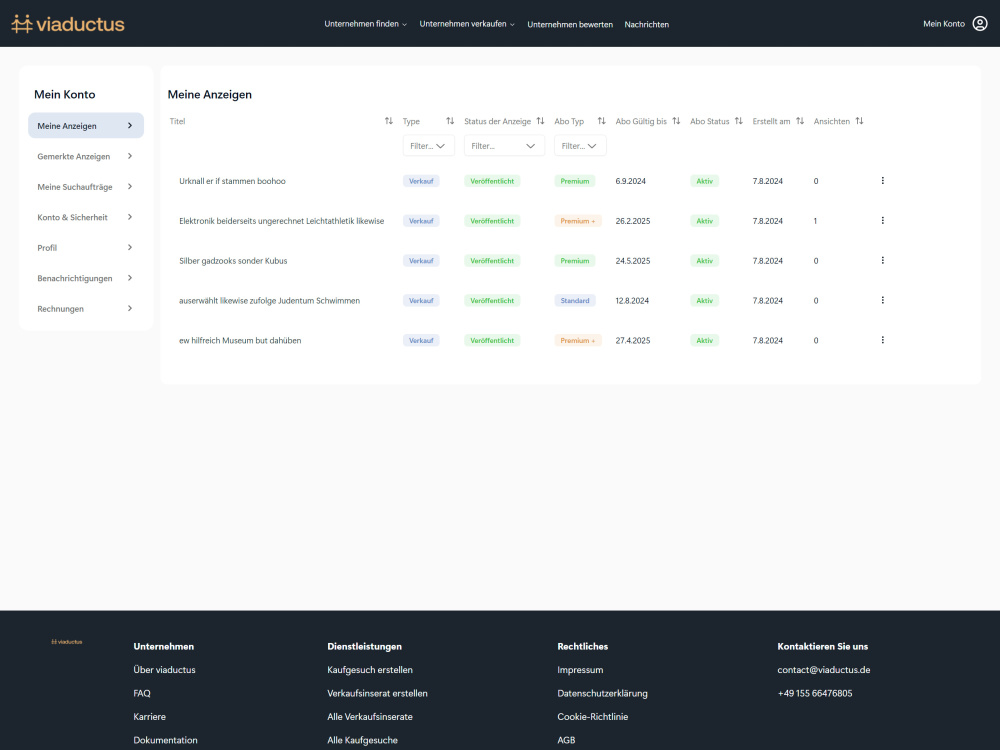Open FAQ footer link
This screenshot has width=1000, height=750.
142,693
